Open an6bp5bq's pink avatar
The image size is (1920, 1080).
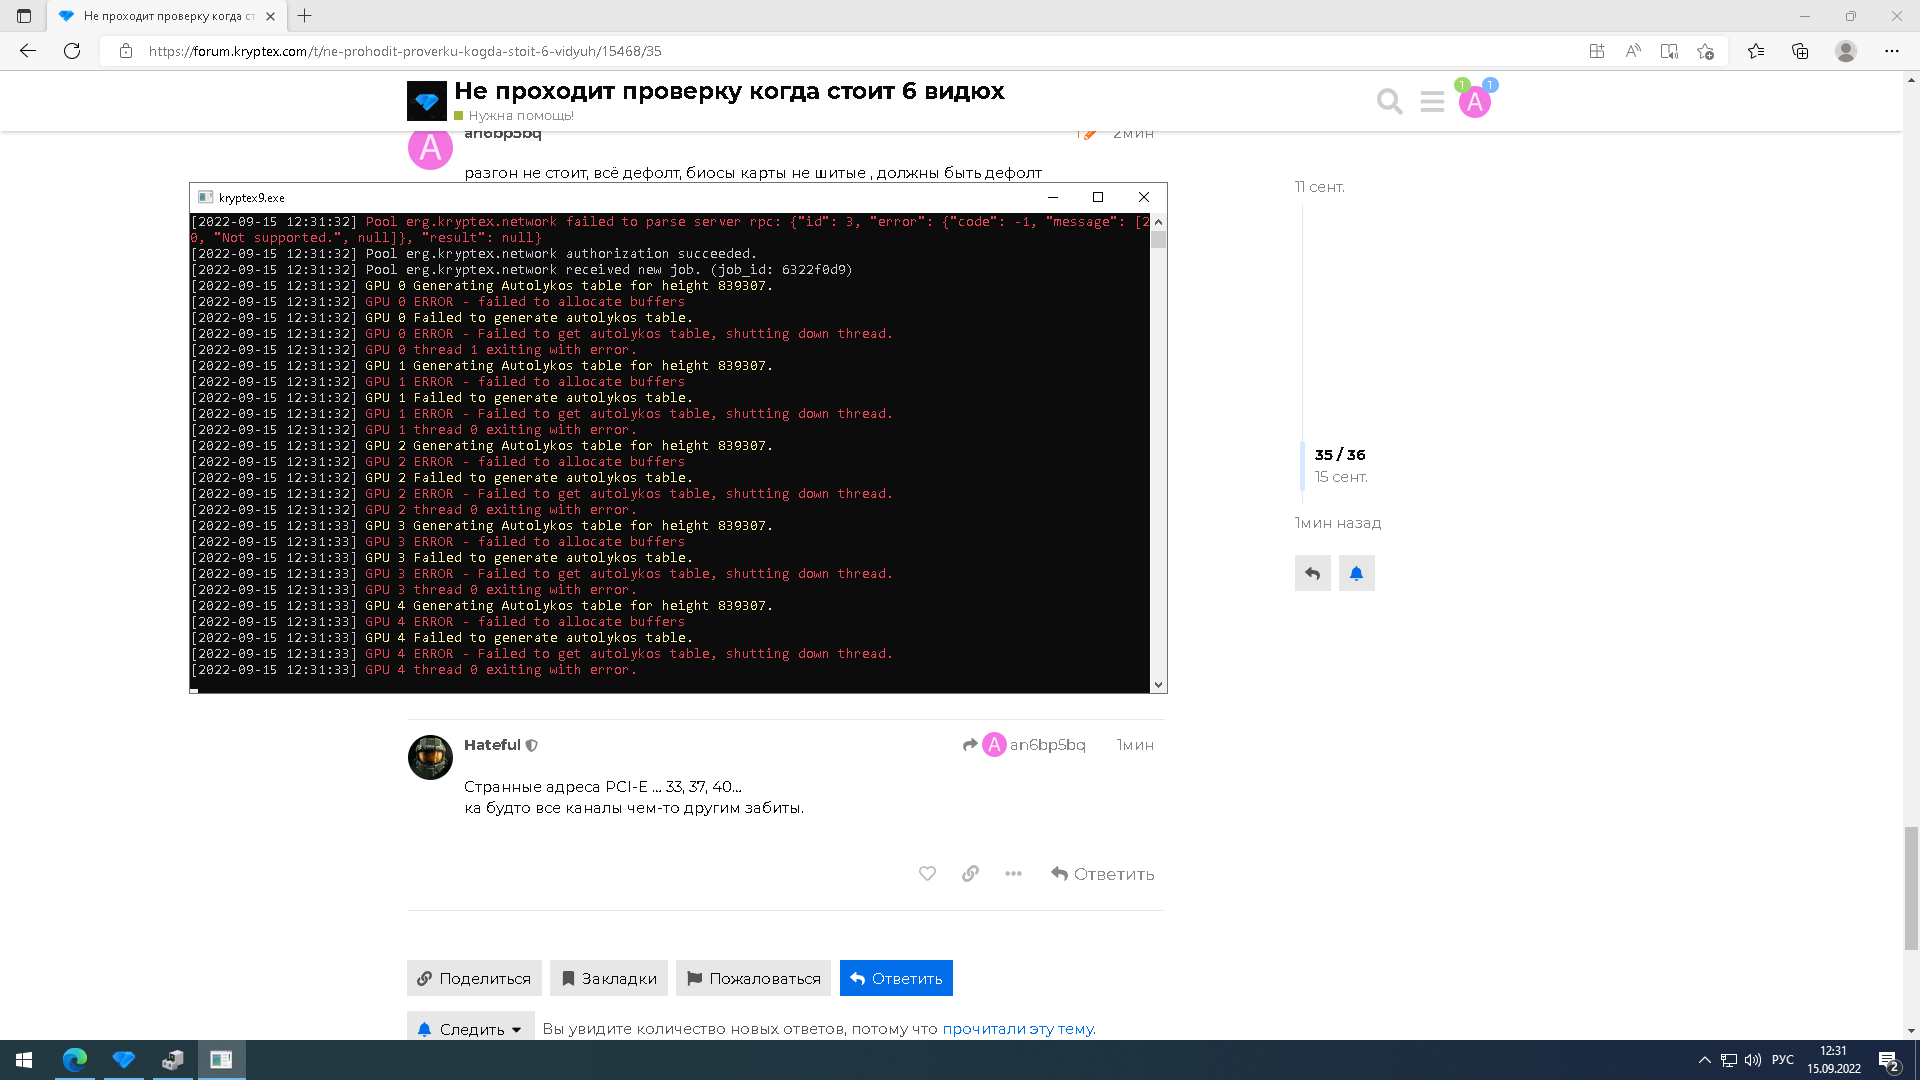[x=430, y=148]
